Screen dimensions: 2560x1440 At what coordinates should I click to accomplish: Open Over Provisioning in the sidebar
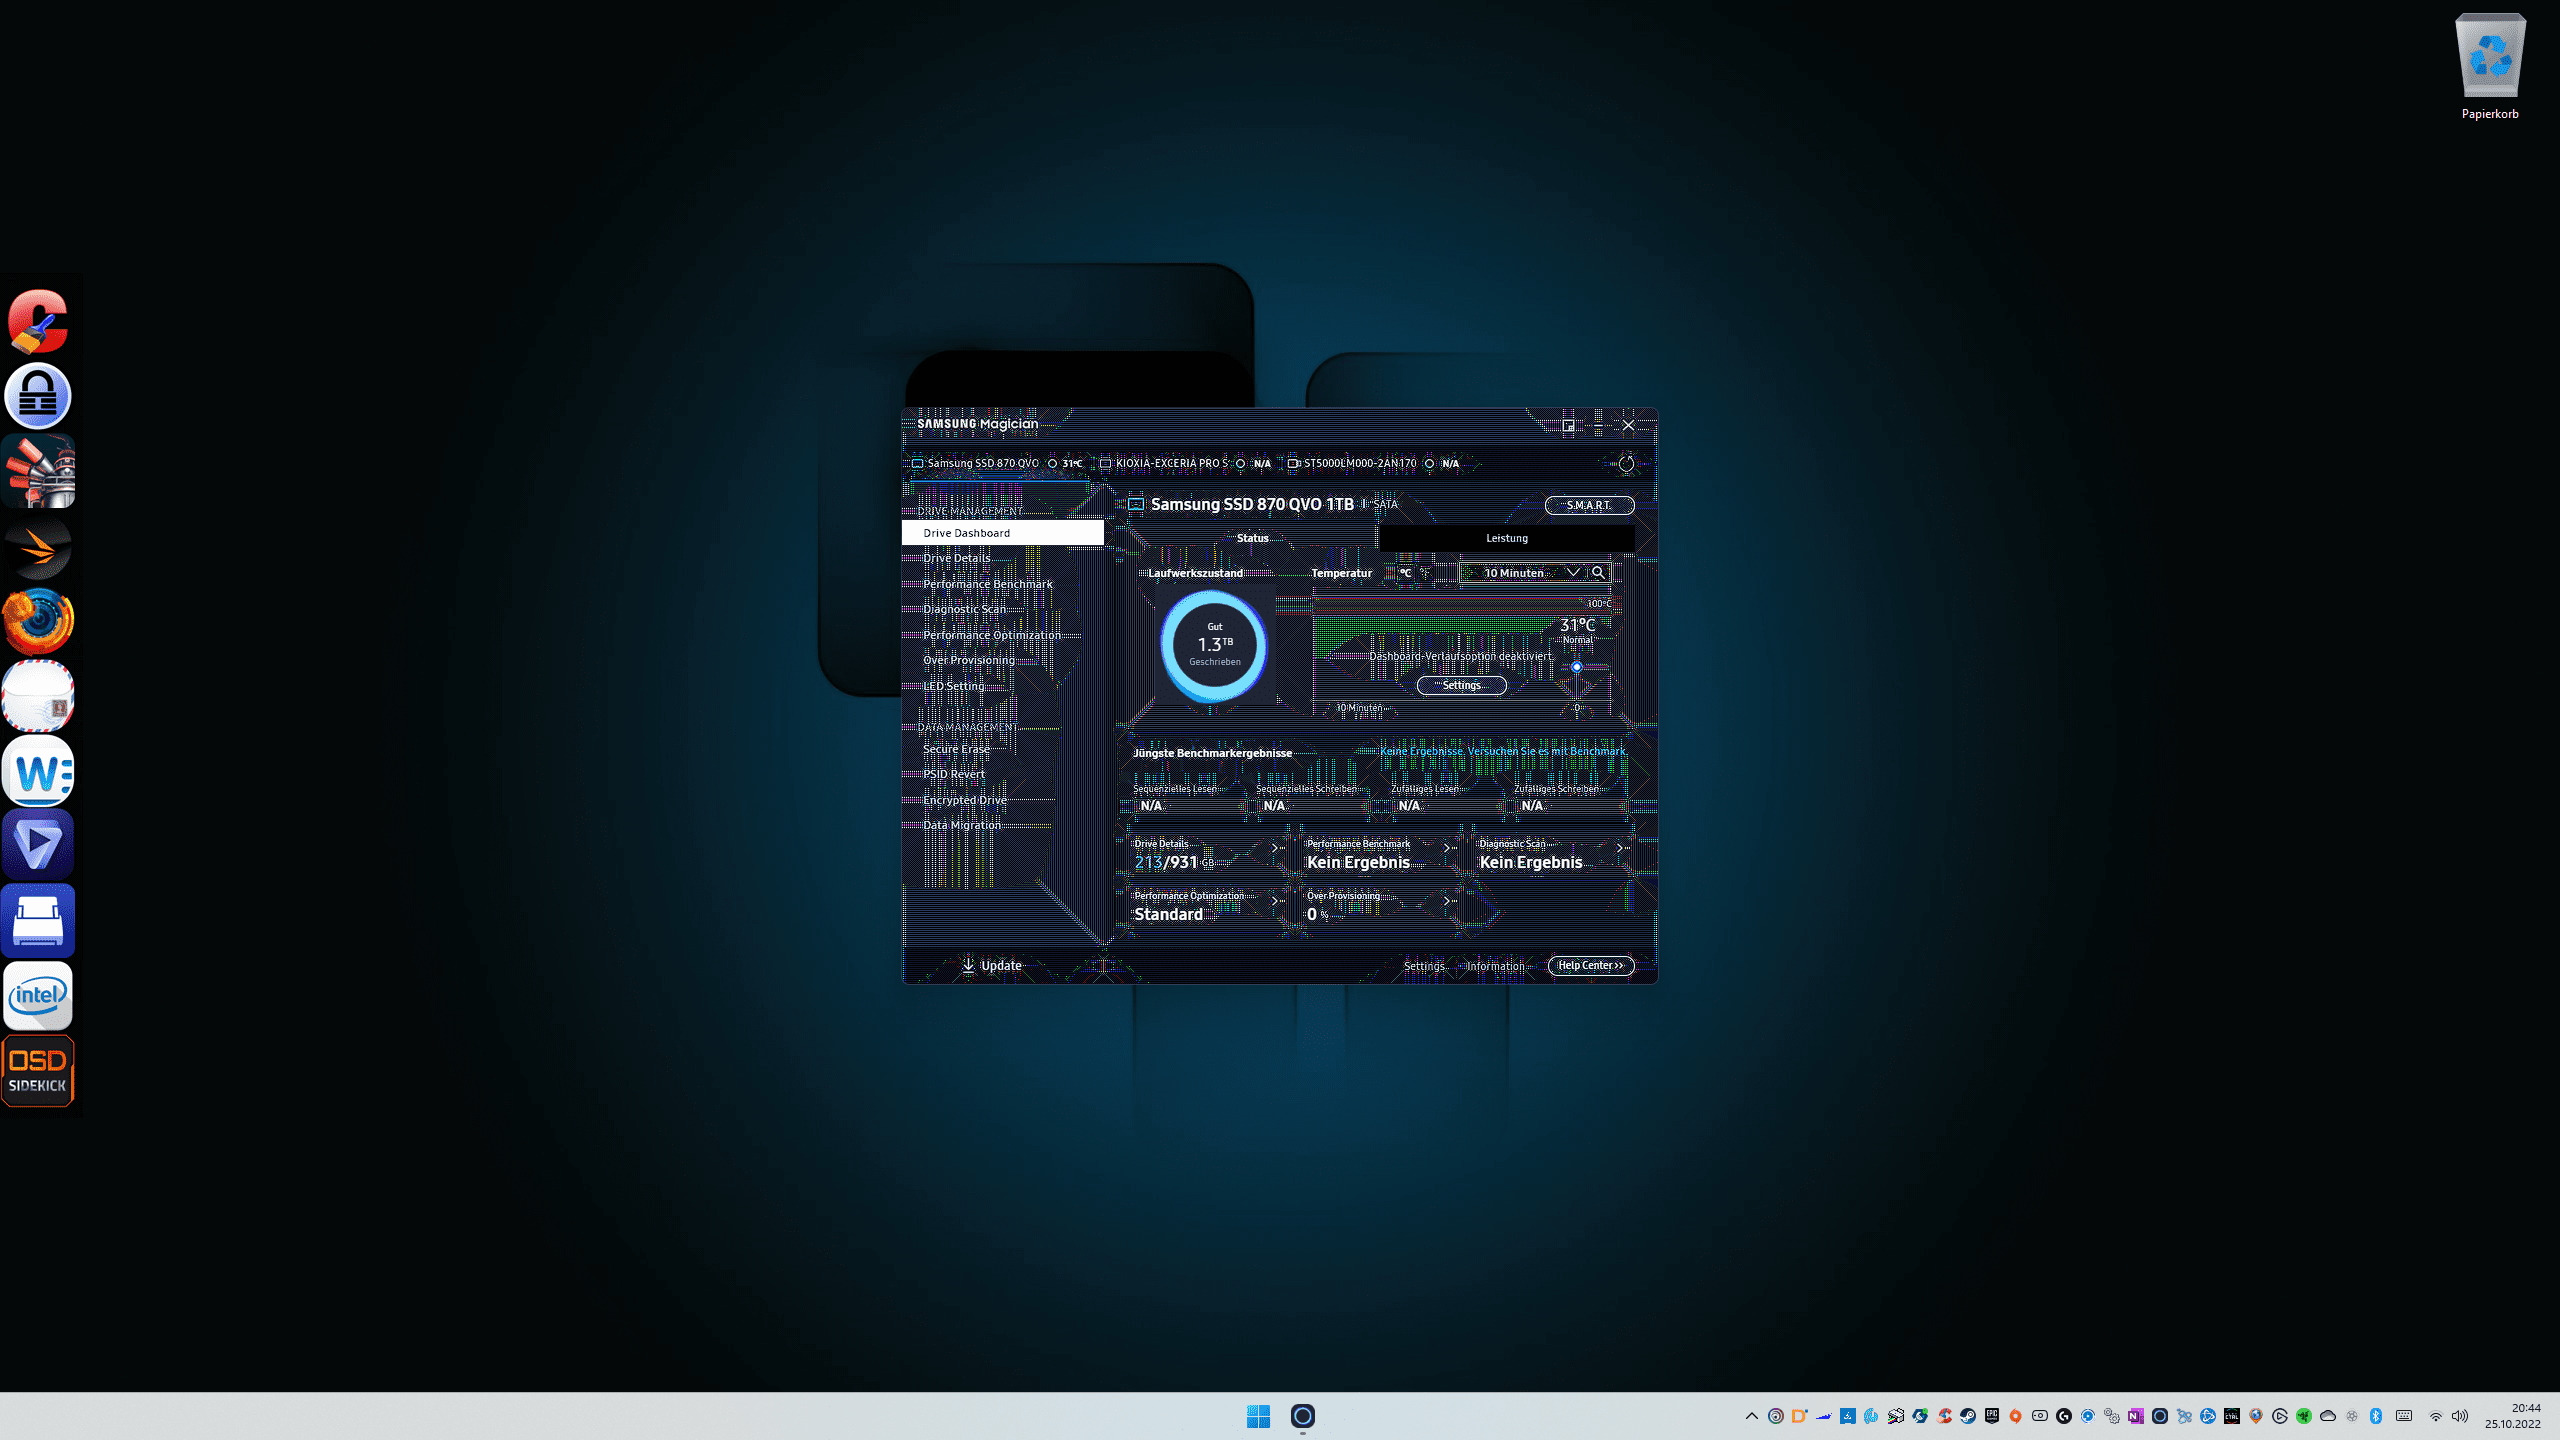969,660
